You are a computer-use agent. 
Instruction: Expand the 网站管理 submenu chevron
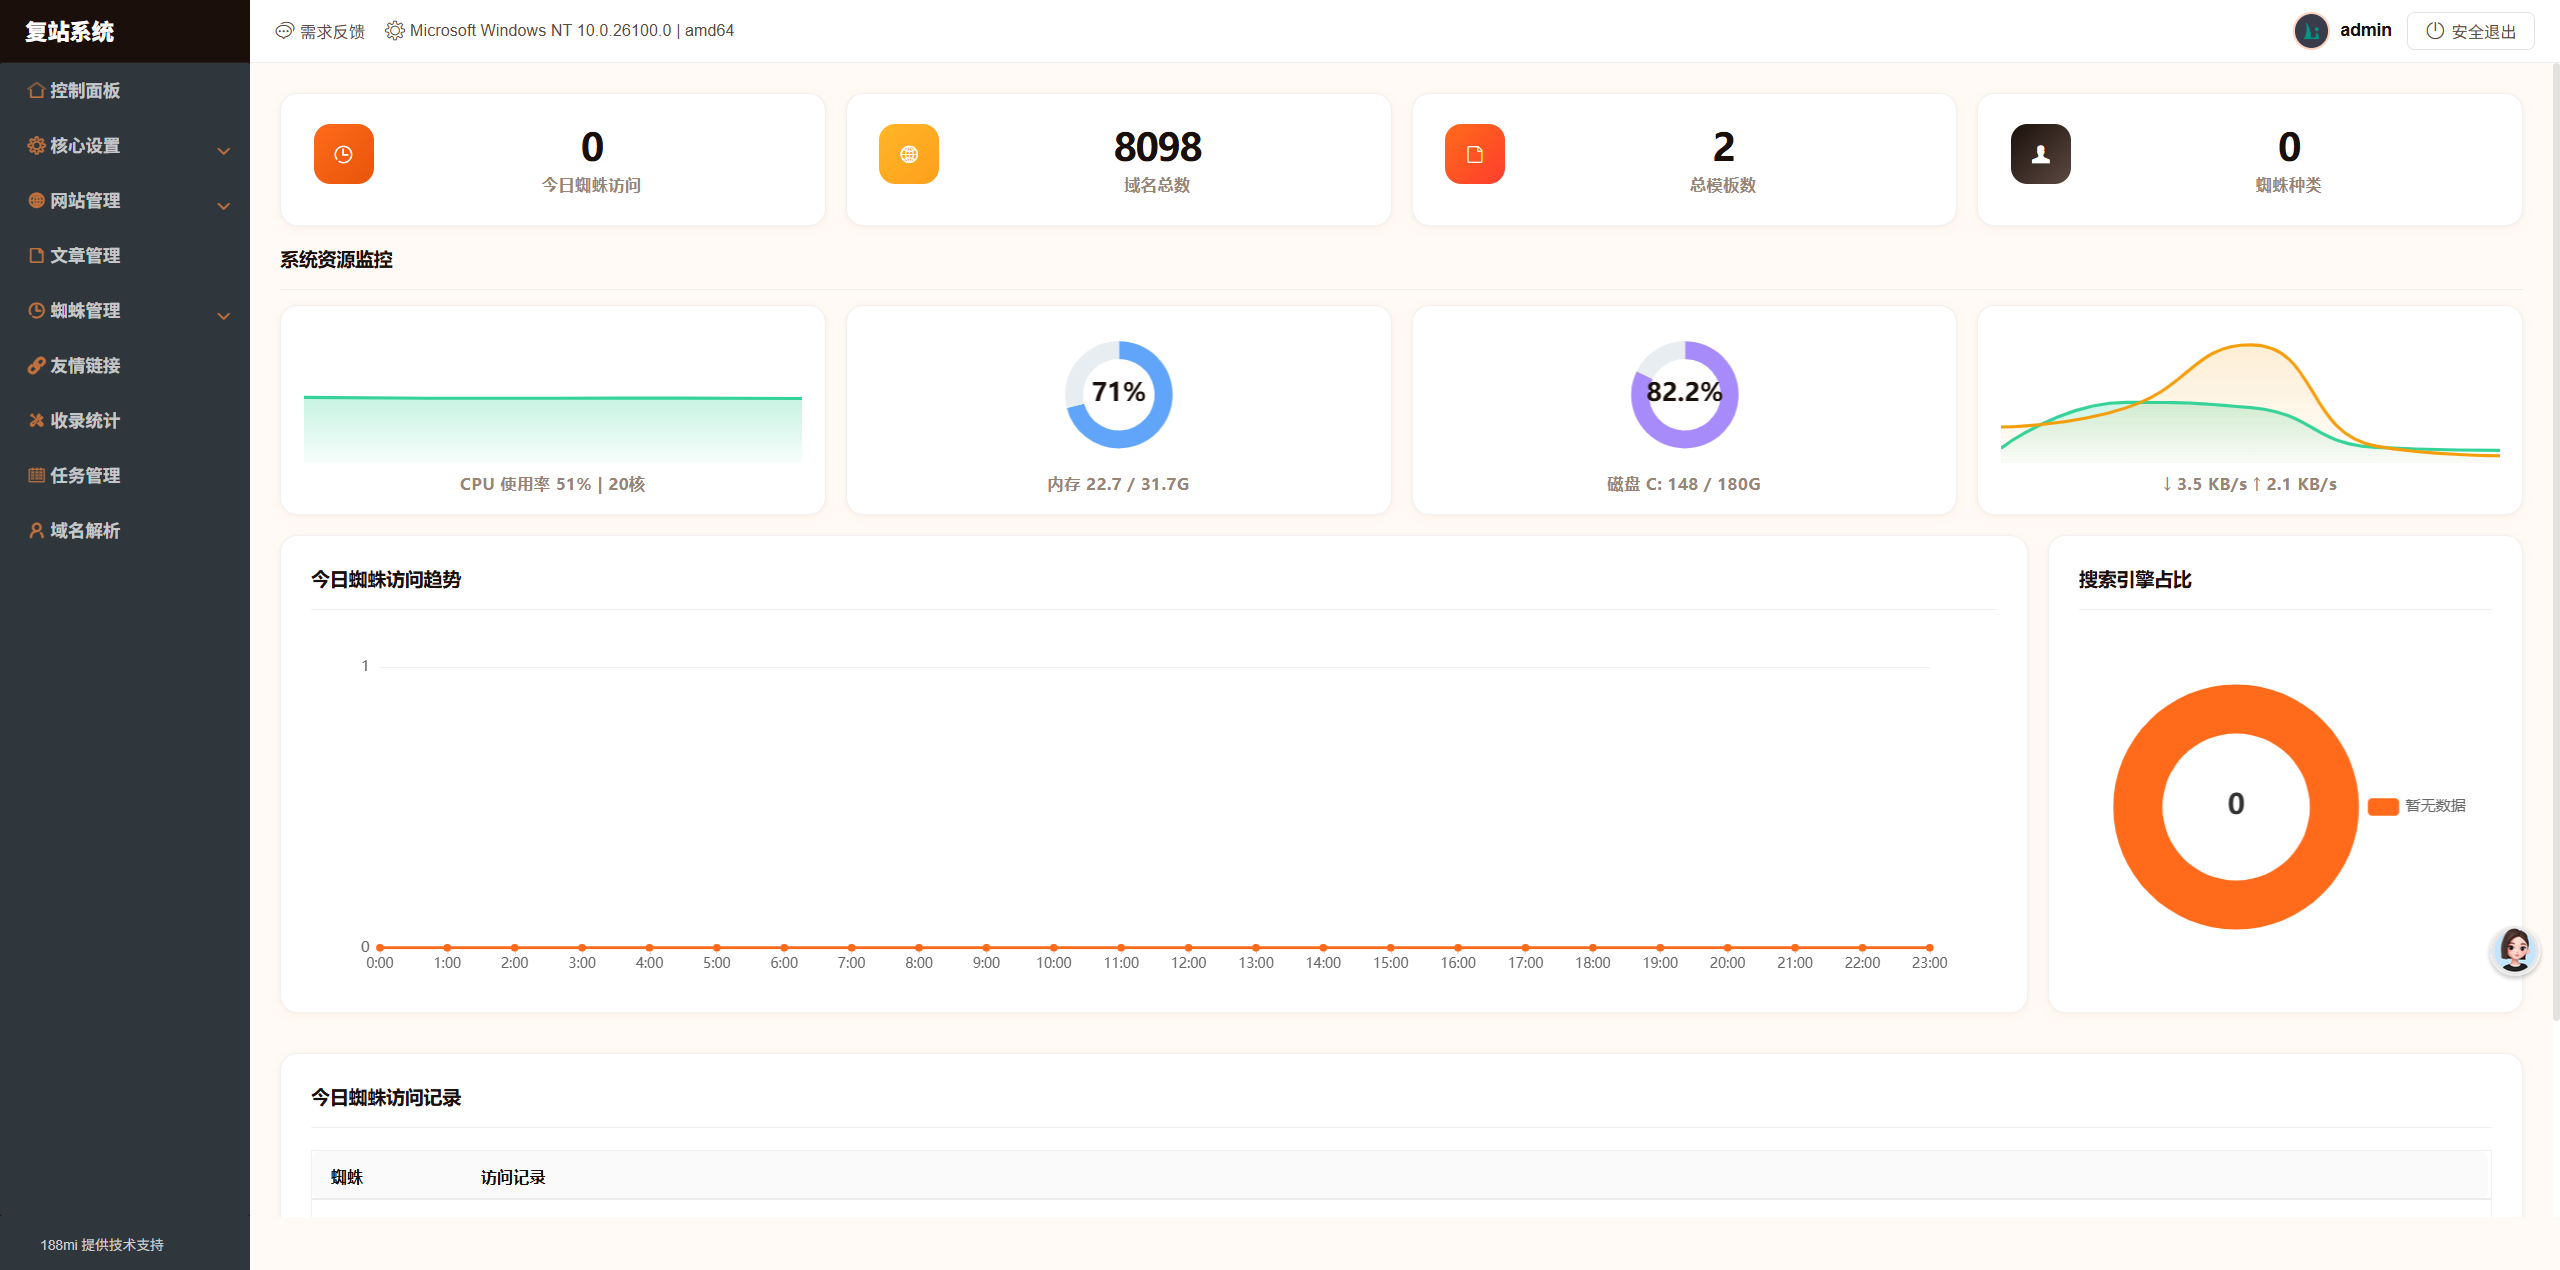click(x=224, y=206)
